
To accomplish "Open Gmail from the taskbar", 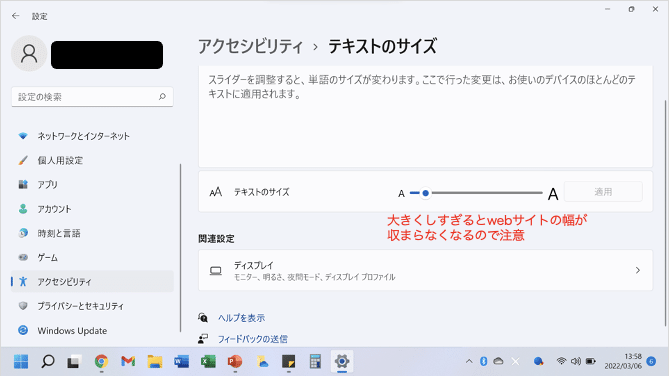I will click(x=128, y=361).
